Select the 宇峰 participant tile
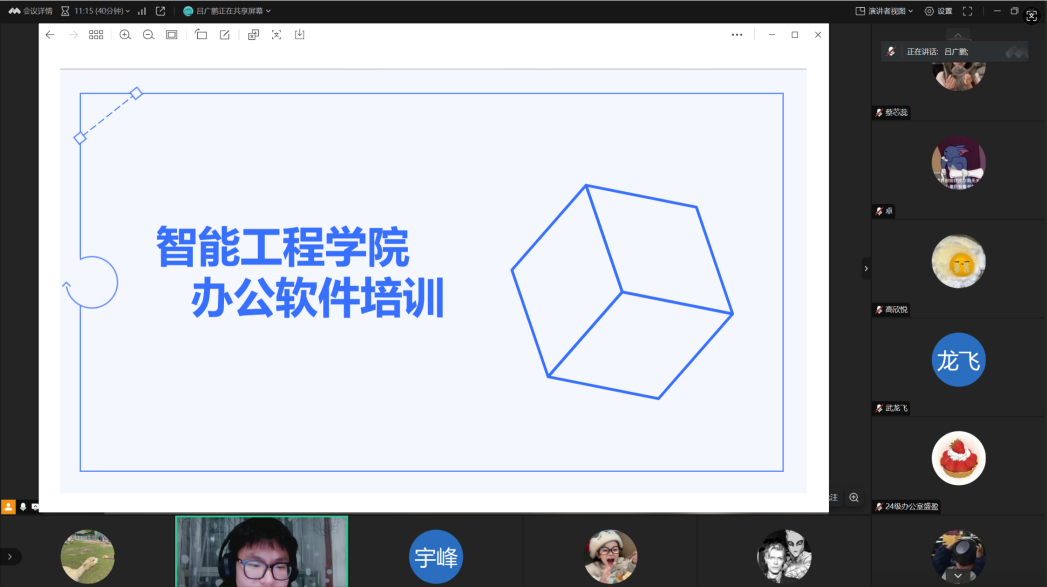Viewport: 1047px width, 587px height. (x=436, y=556)
